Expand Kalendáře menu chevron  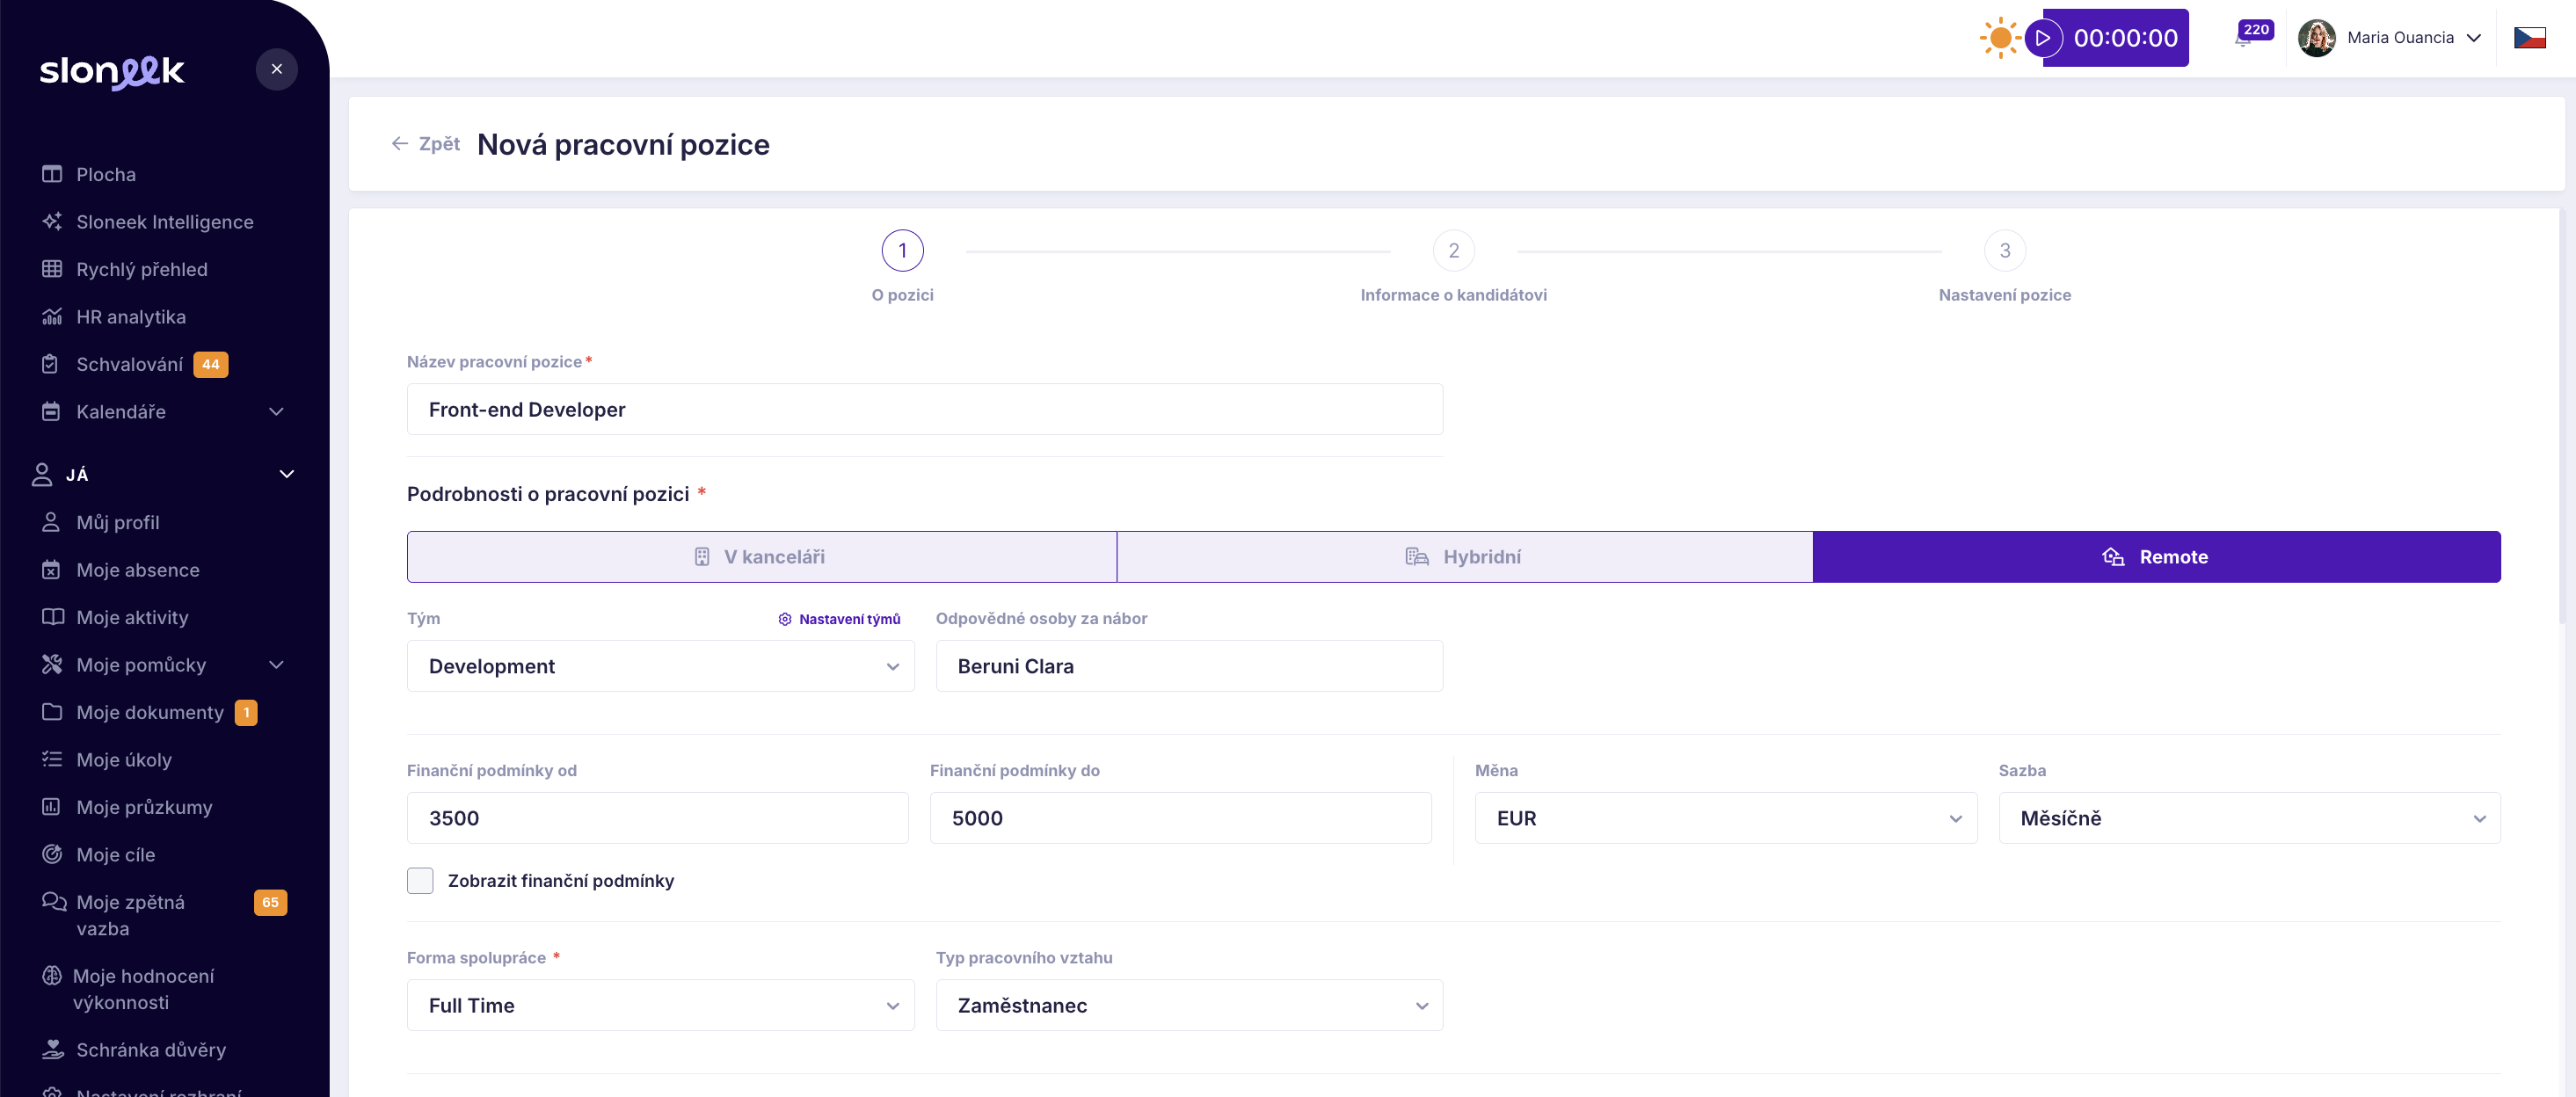(277, 412)
